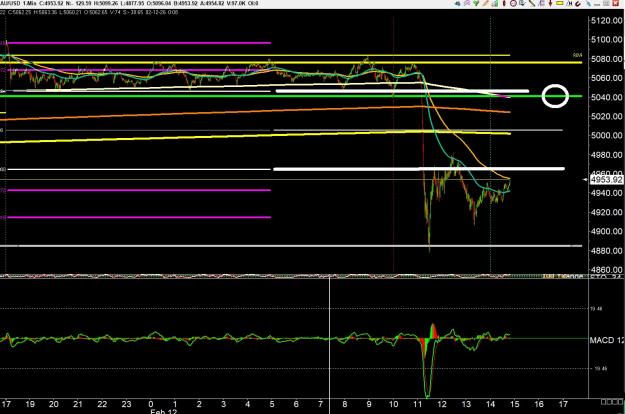
Task: Click the purple diagonal lines toolbar icon
Action: (x=467, y=3)
